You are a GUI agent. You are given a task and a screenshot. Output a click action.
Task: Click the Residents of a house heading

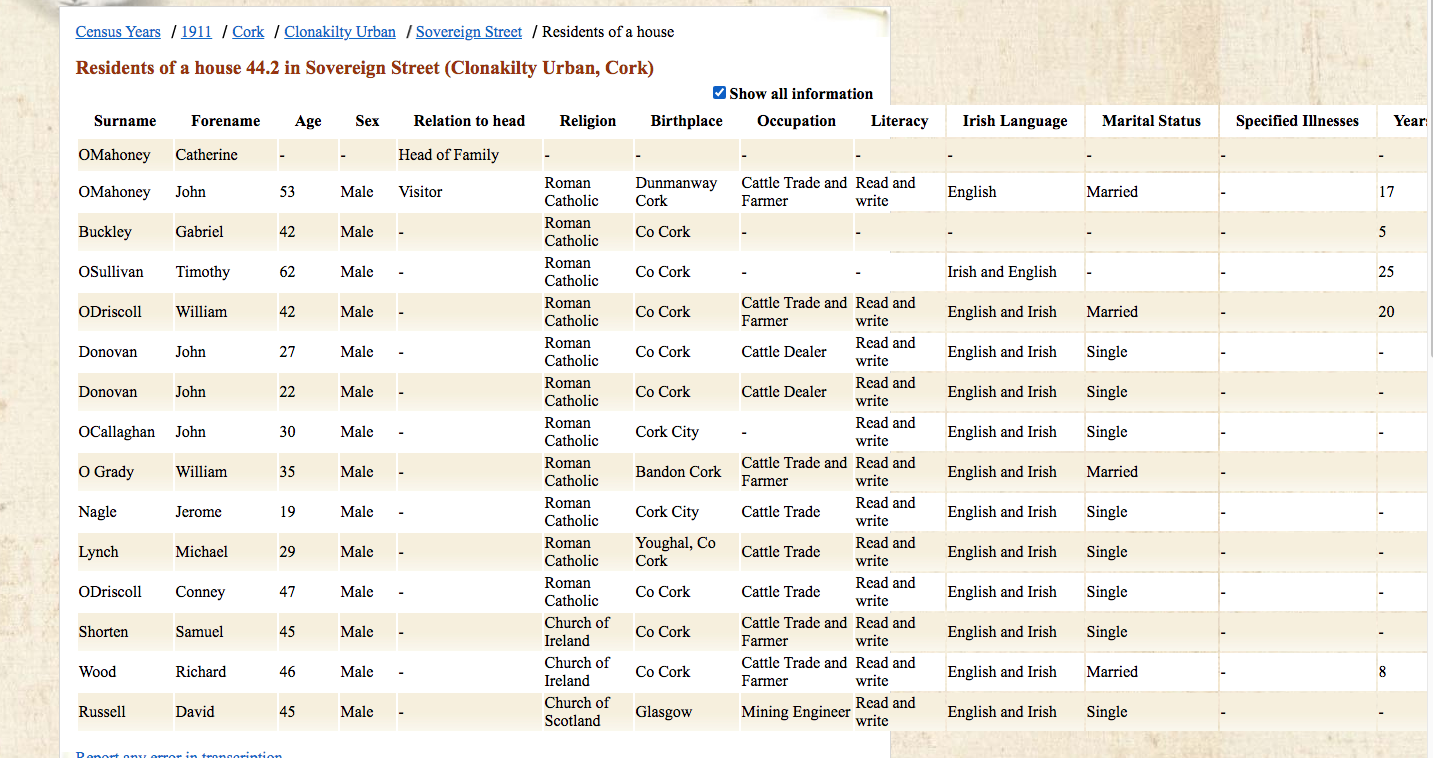coord(365,68)
